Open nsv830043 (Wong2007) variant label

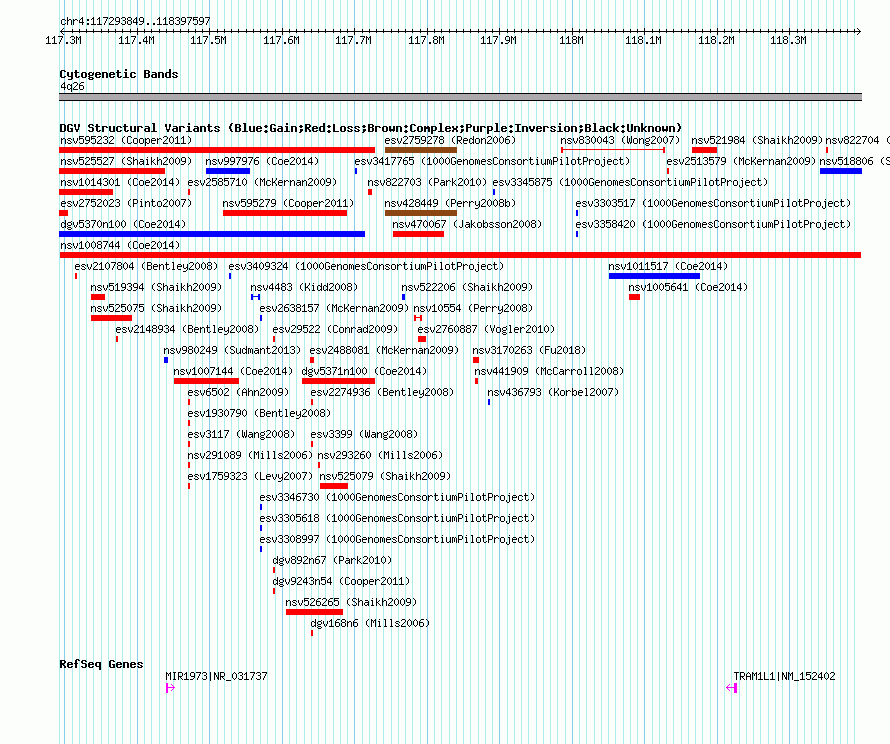pos(620,140)
